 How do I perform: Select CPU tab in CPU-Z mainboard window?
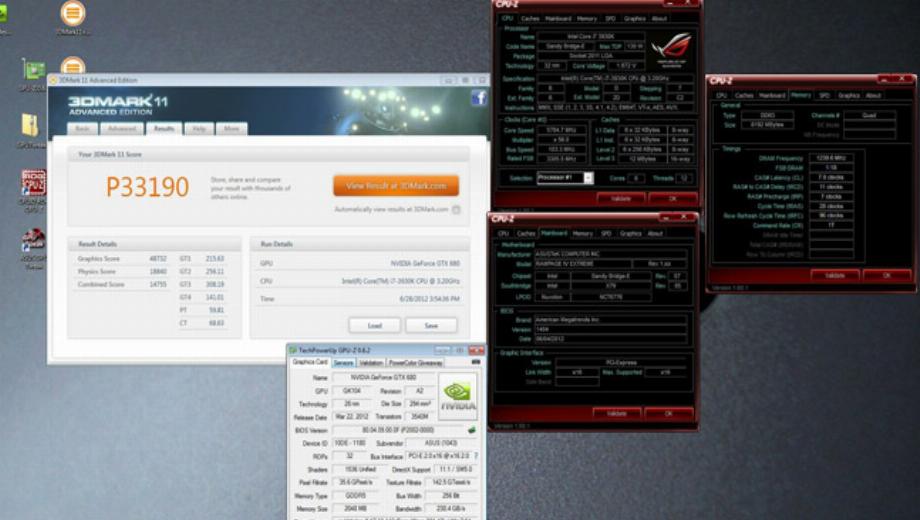[x=503, y=234]
